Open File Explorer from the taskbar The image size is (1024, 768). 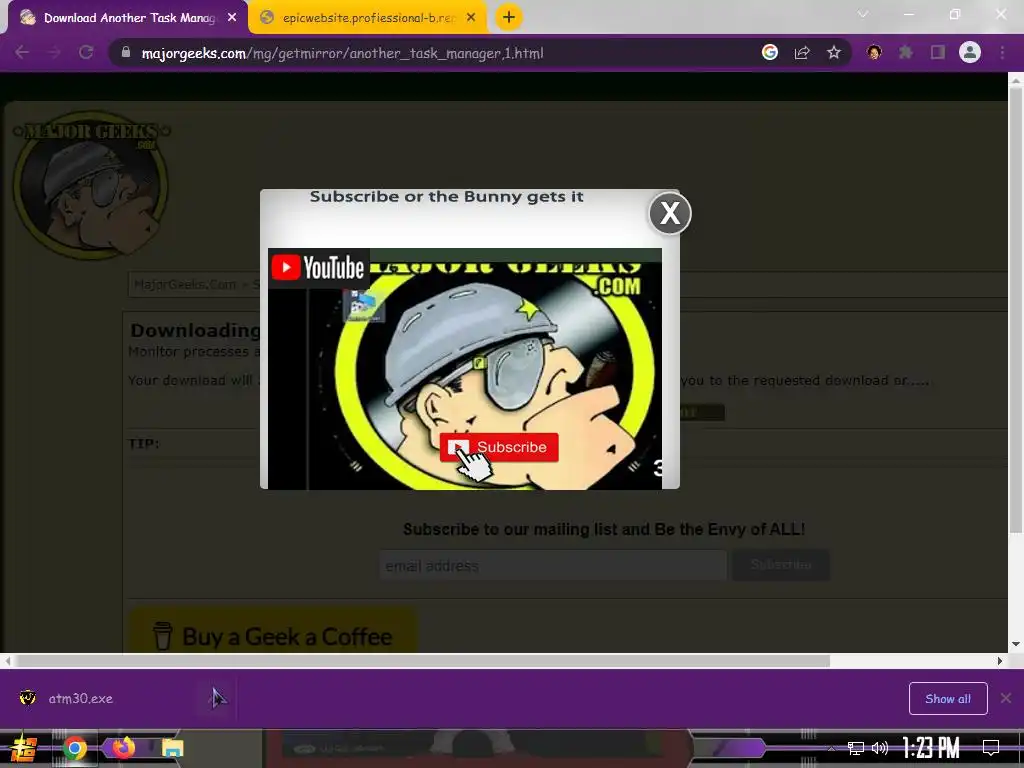(x=172, y=748)
